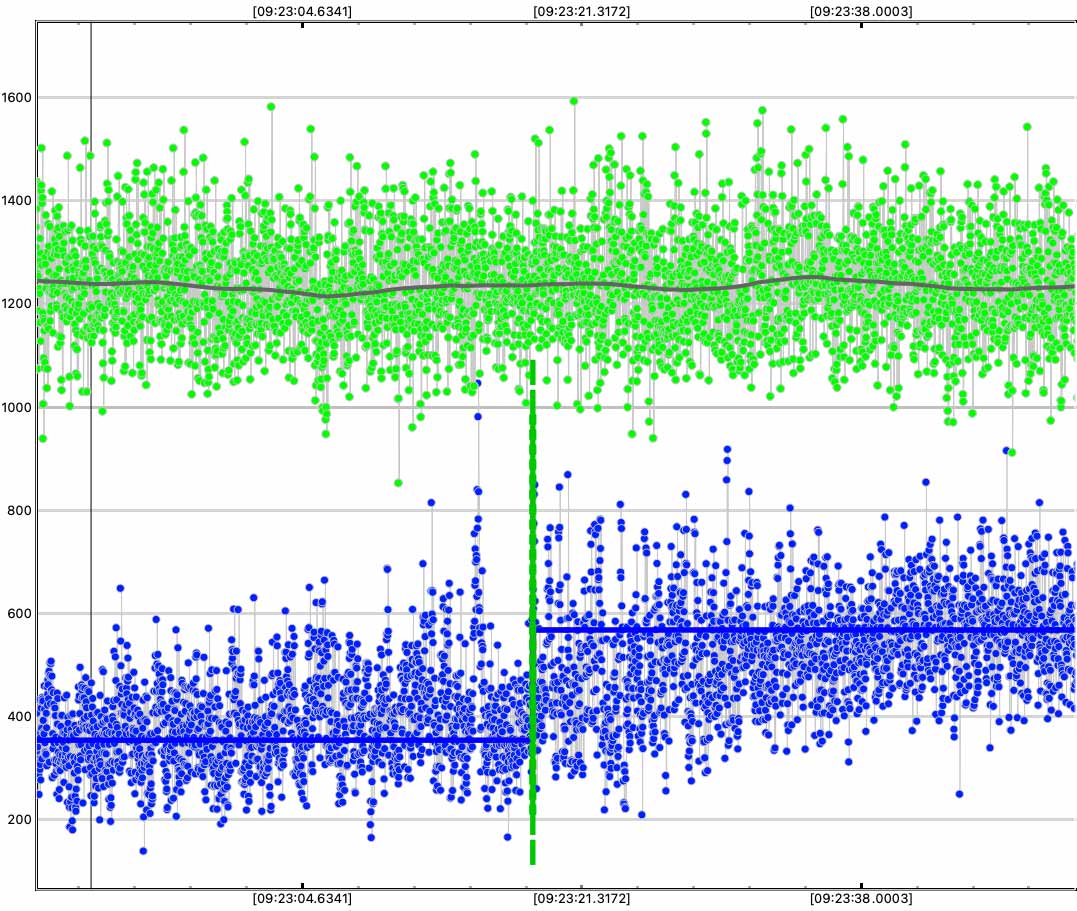Click the blue mean line near 350
The height and width of the screenshot is (911, 1077).
coord(283,740)
